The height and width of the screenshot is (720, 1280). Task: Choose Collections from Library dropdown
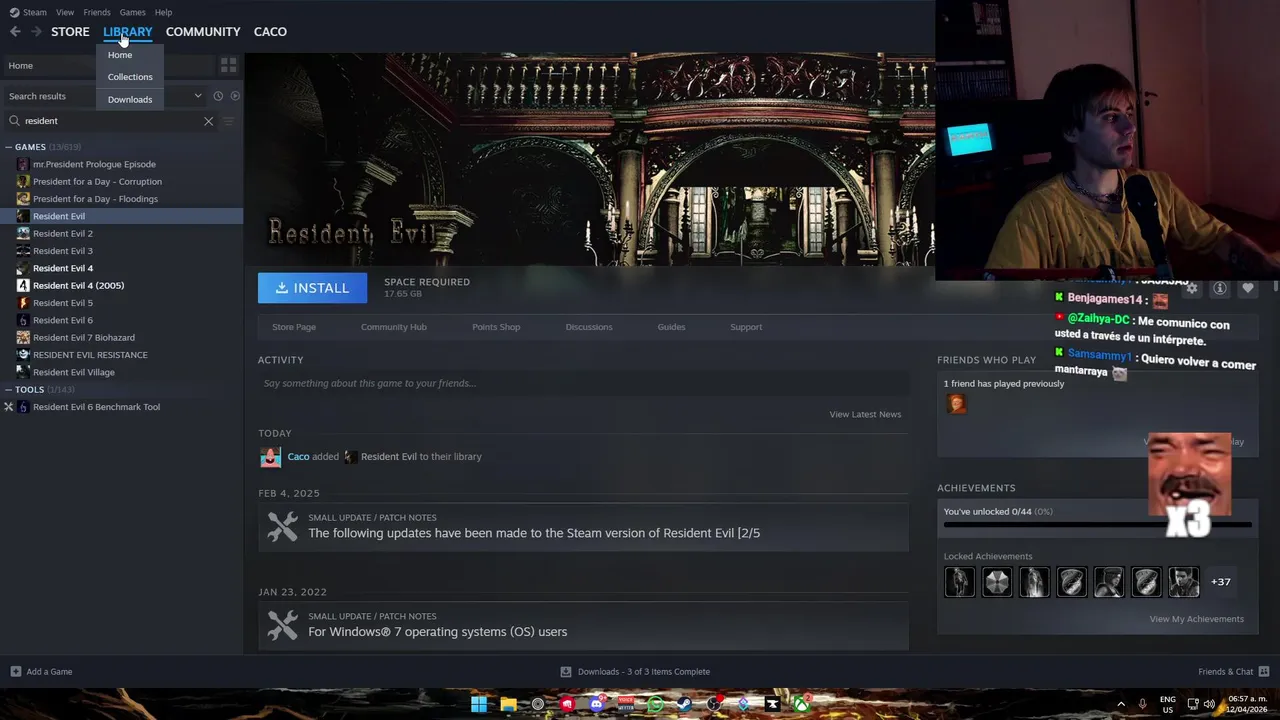[130, 77]
